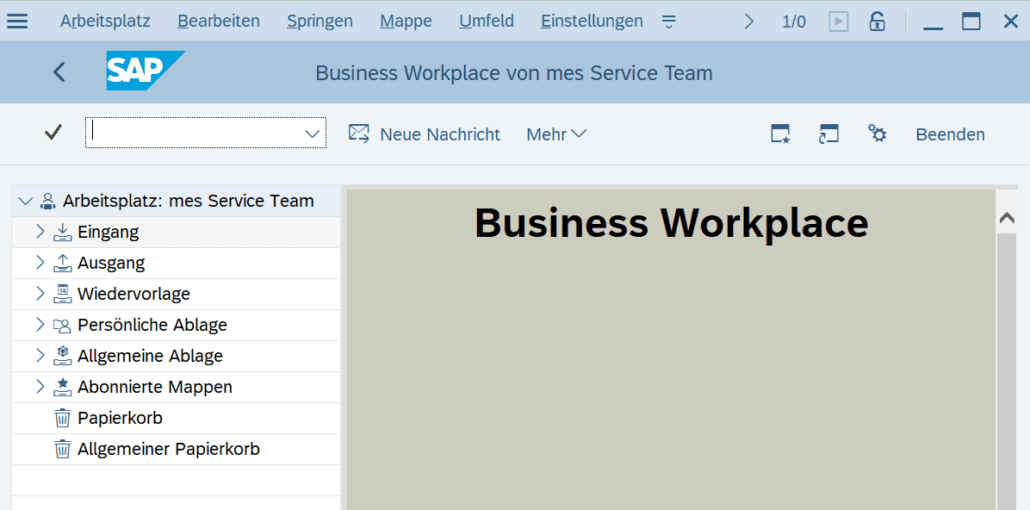Expand the Persönliche Ablage folder
The width and height of the screenshot is (1030, 510).
[40, 325]
